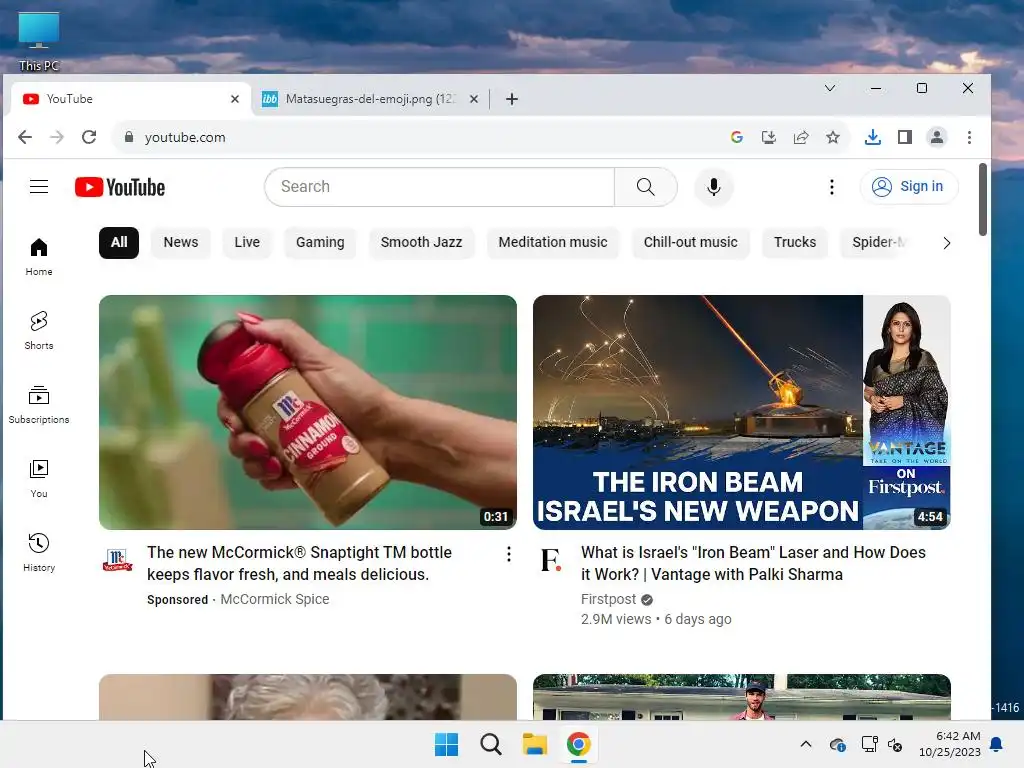Open the Windows Start menu
1024x768 pixels.
[x=447, y=744]
